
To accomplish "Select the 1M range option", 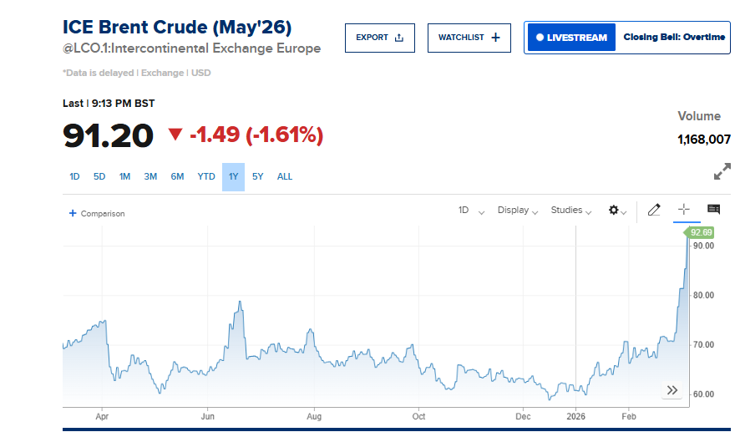I will tap(125, 177).
